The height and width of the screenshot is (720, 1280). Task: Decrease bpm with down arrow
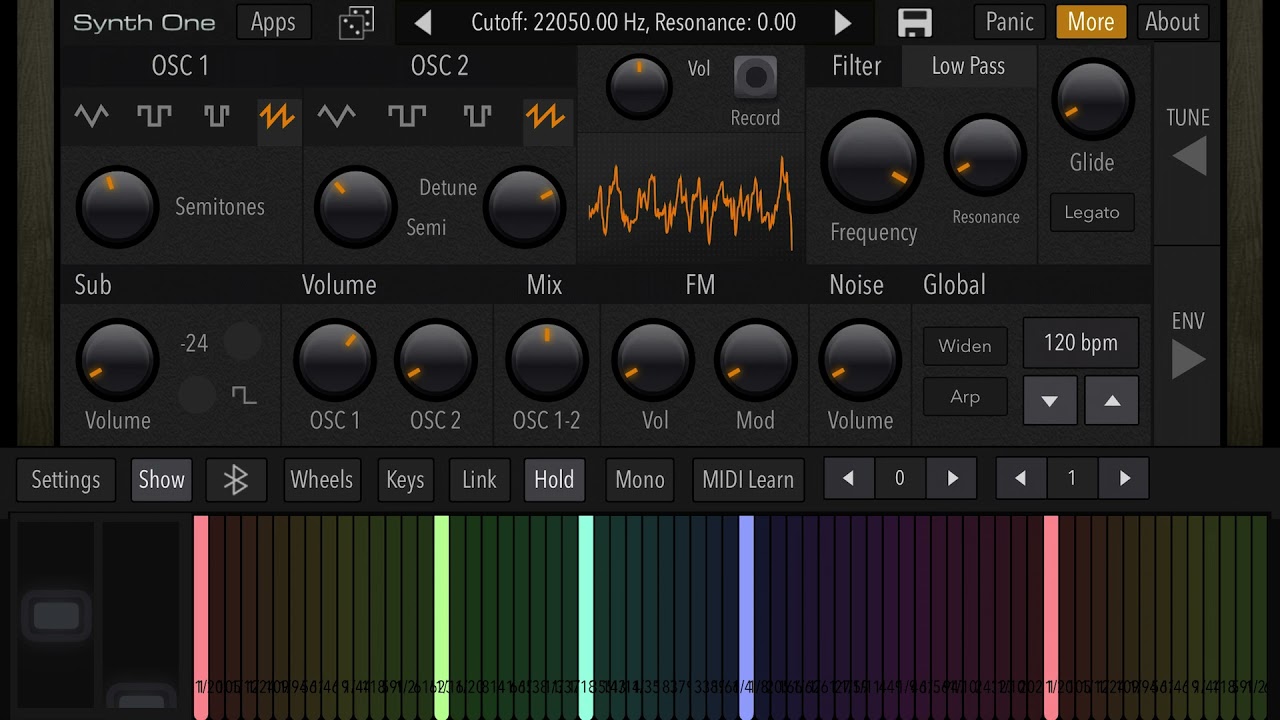point(1050,400)
